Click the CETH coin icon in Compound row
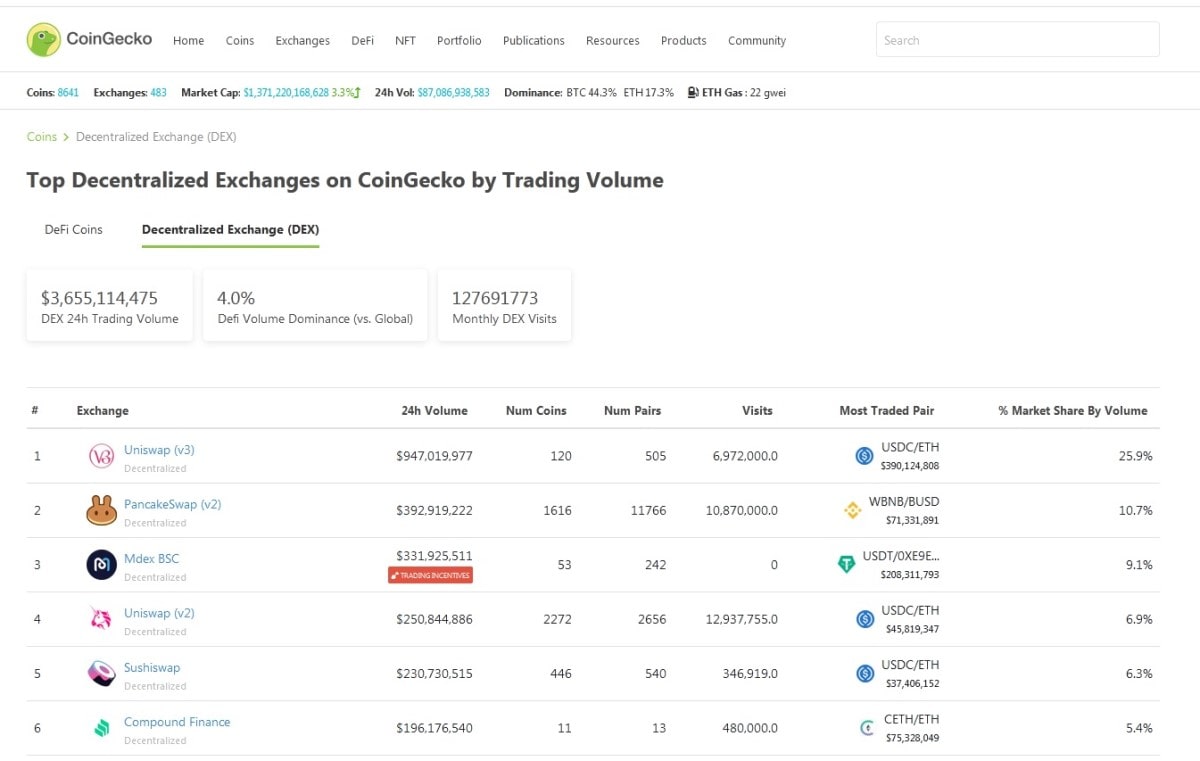The width and height of the screenshot is (1200, 761). pyautogui.click(x=868, y=728)
